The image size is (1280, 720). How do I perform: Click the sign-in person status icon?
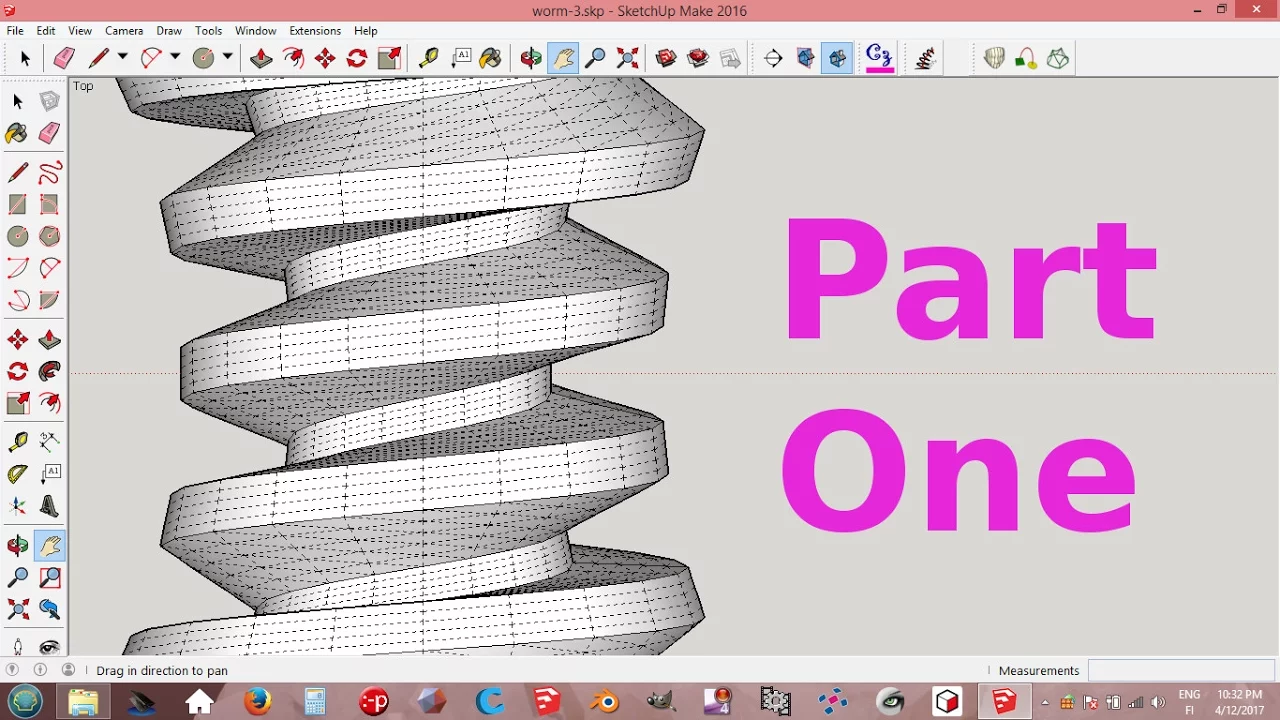click(68, 670)
